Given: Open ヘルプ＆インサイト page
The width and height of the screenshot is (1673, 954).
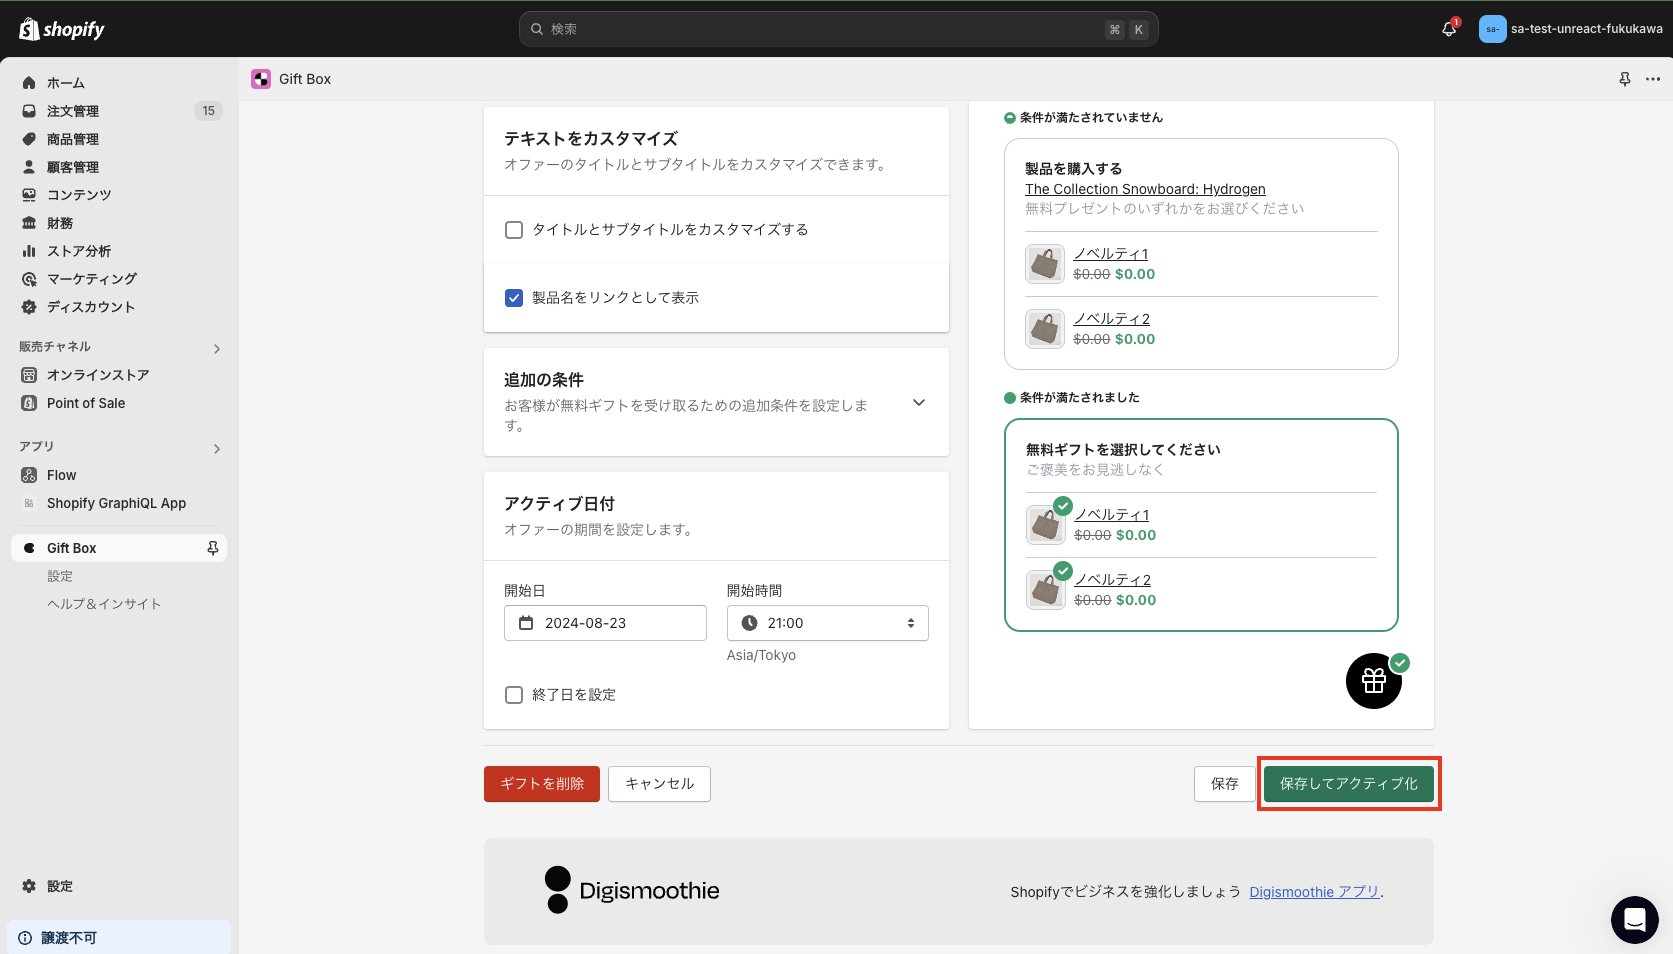Looking at the screenshot, I should click(x=104, y=604).
